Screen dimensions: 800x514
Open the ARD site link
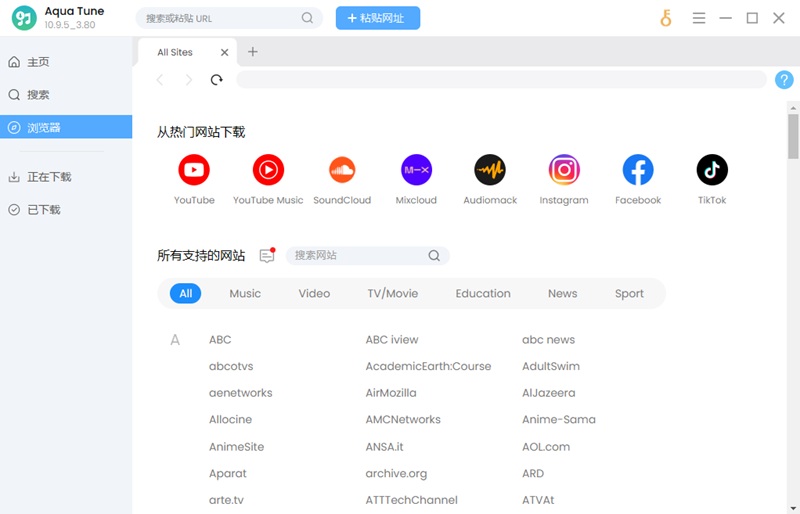point(533,473)
